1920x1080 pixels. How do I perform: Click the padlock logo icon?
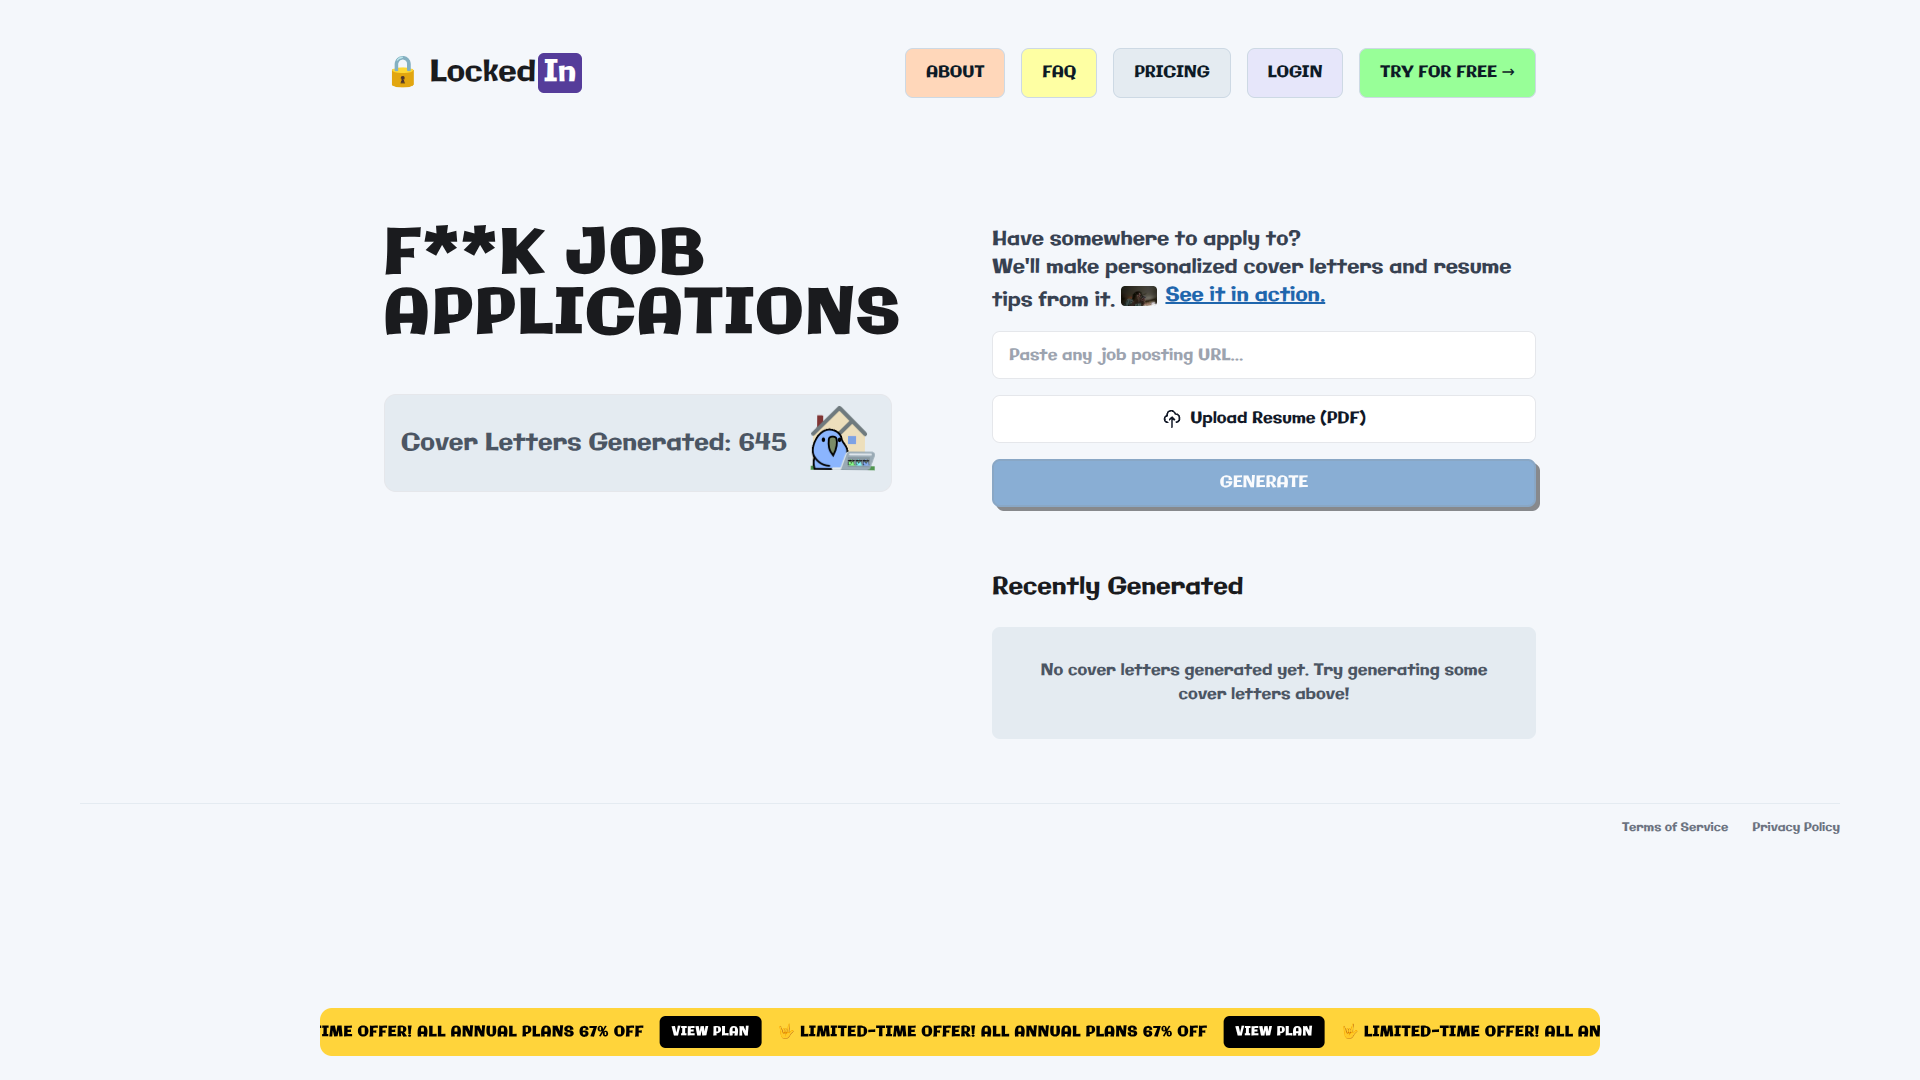(x=402, y=72)
